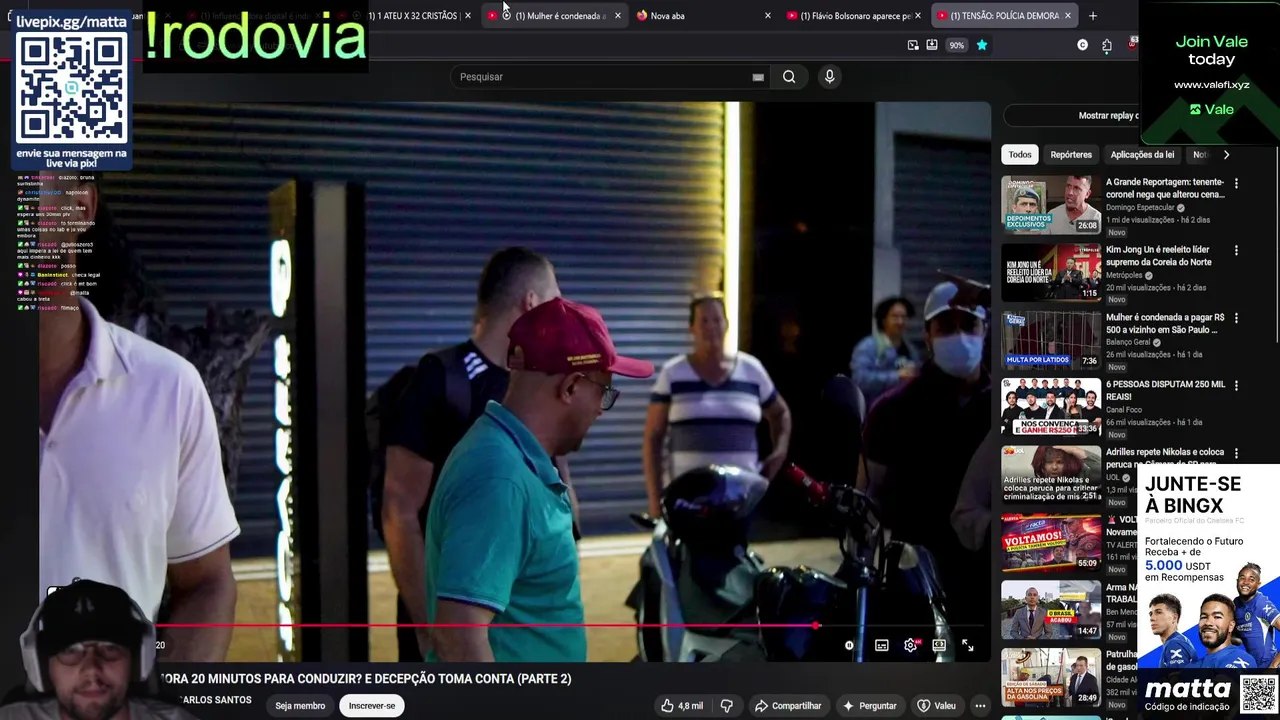Open A Grande Reportagem video thumbnail

point(1051,204)
